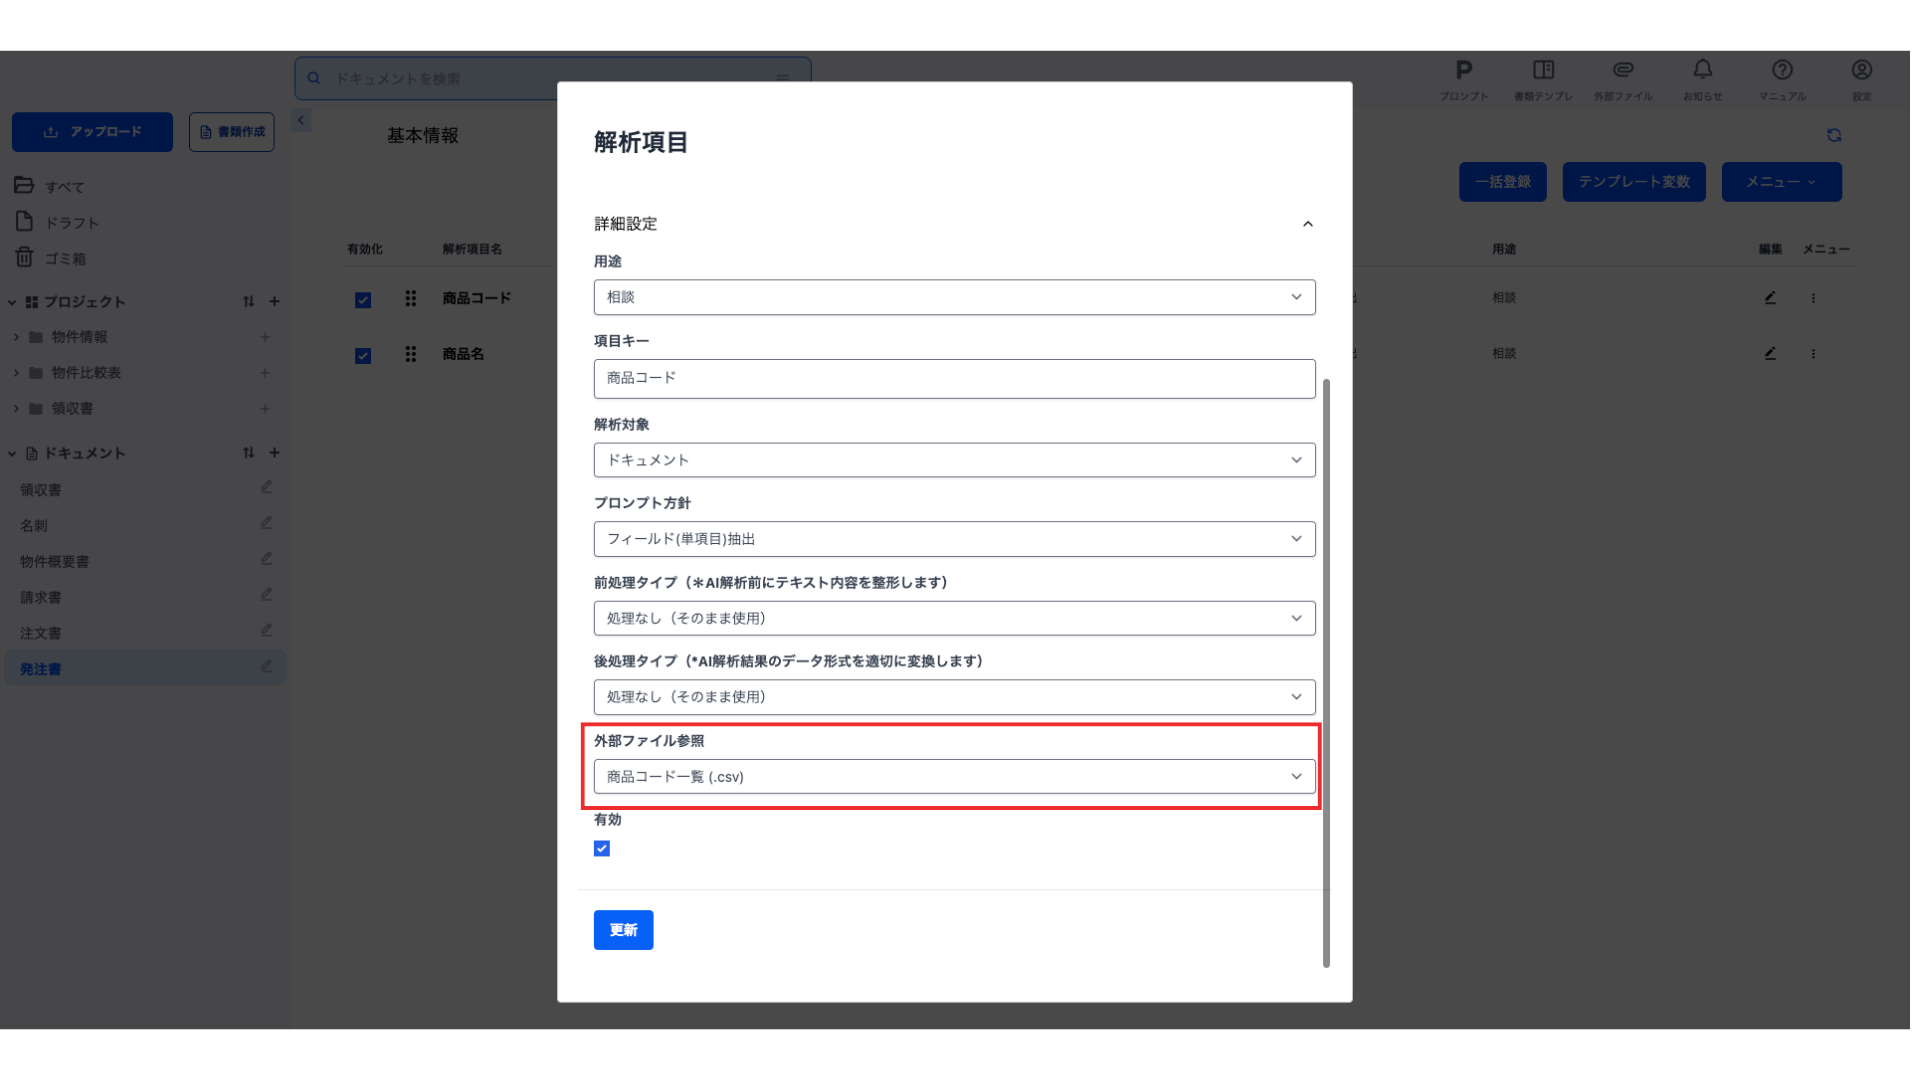Click the 項目キー input field

pyautogui.click(x=954, y=379)
